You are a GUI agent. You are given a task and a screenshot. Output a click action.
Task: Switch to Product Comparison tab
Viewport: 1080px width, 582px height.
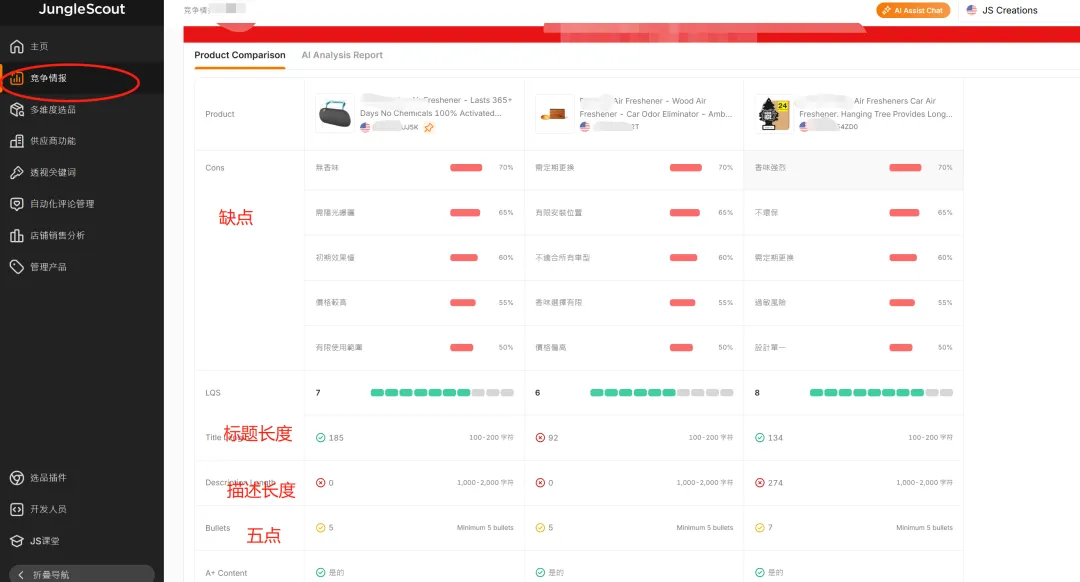(240, 55)
